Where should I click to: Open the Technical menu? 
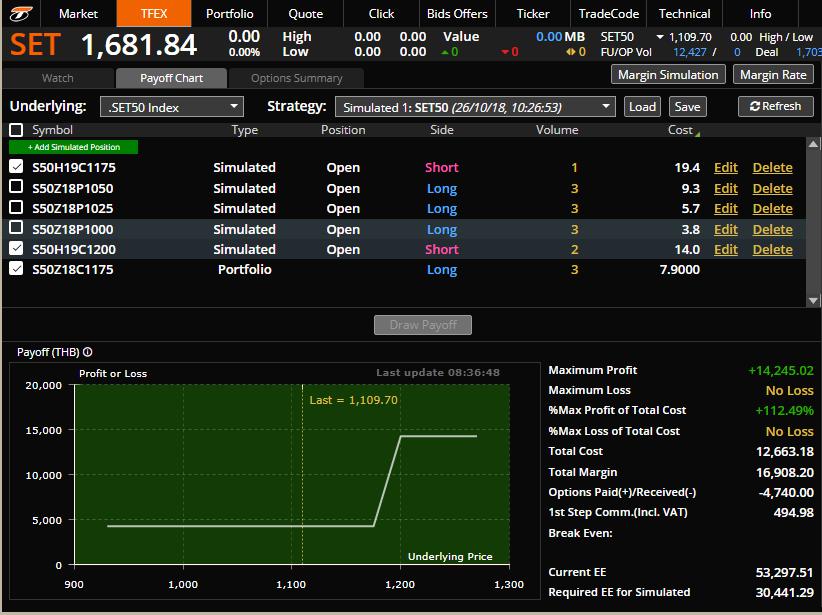pyautogui.click(x=685, y=14)
